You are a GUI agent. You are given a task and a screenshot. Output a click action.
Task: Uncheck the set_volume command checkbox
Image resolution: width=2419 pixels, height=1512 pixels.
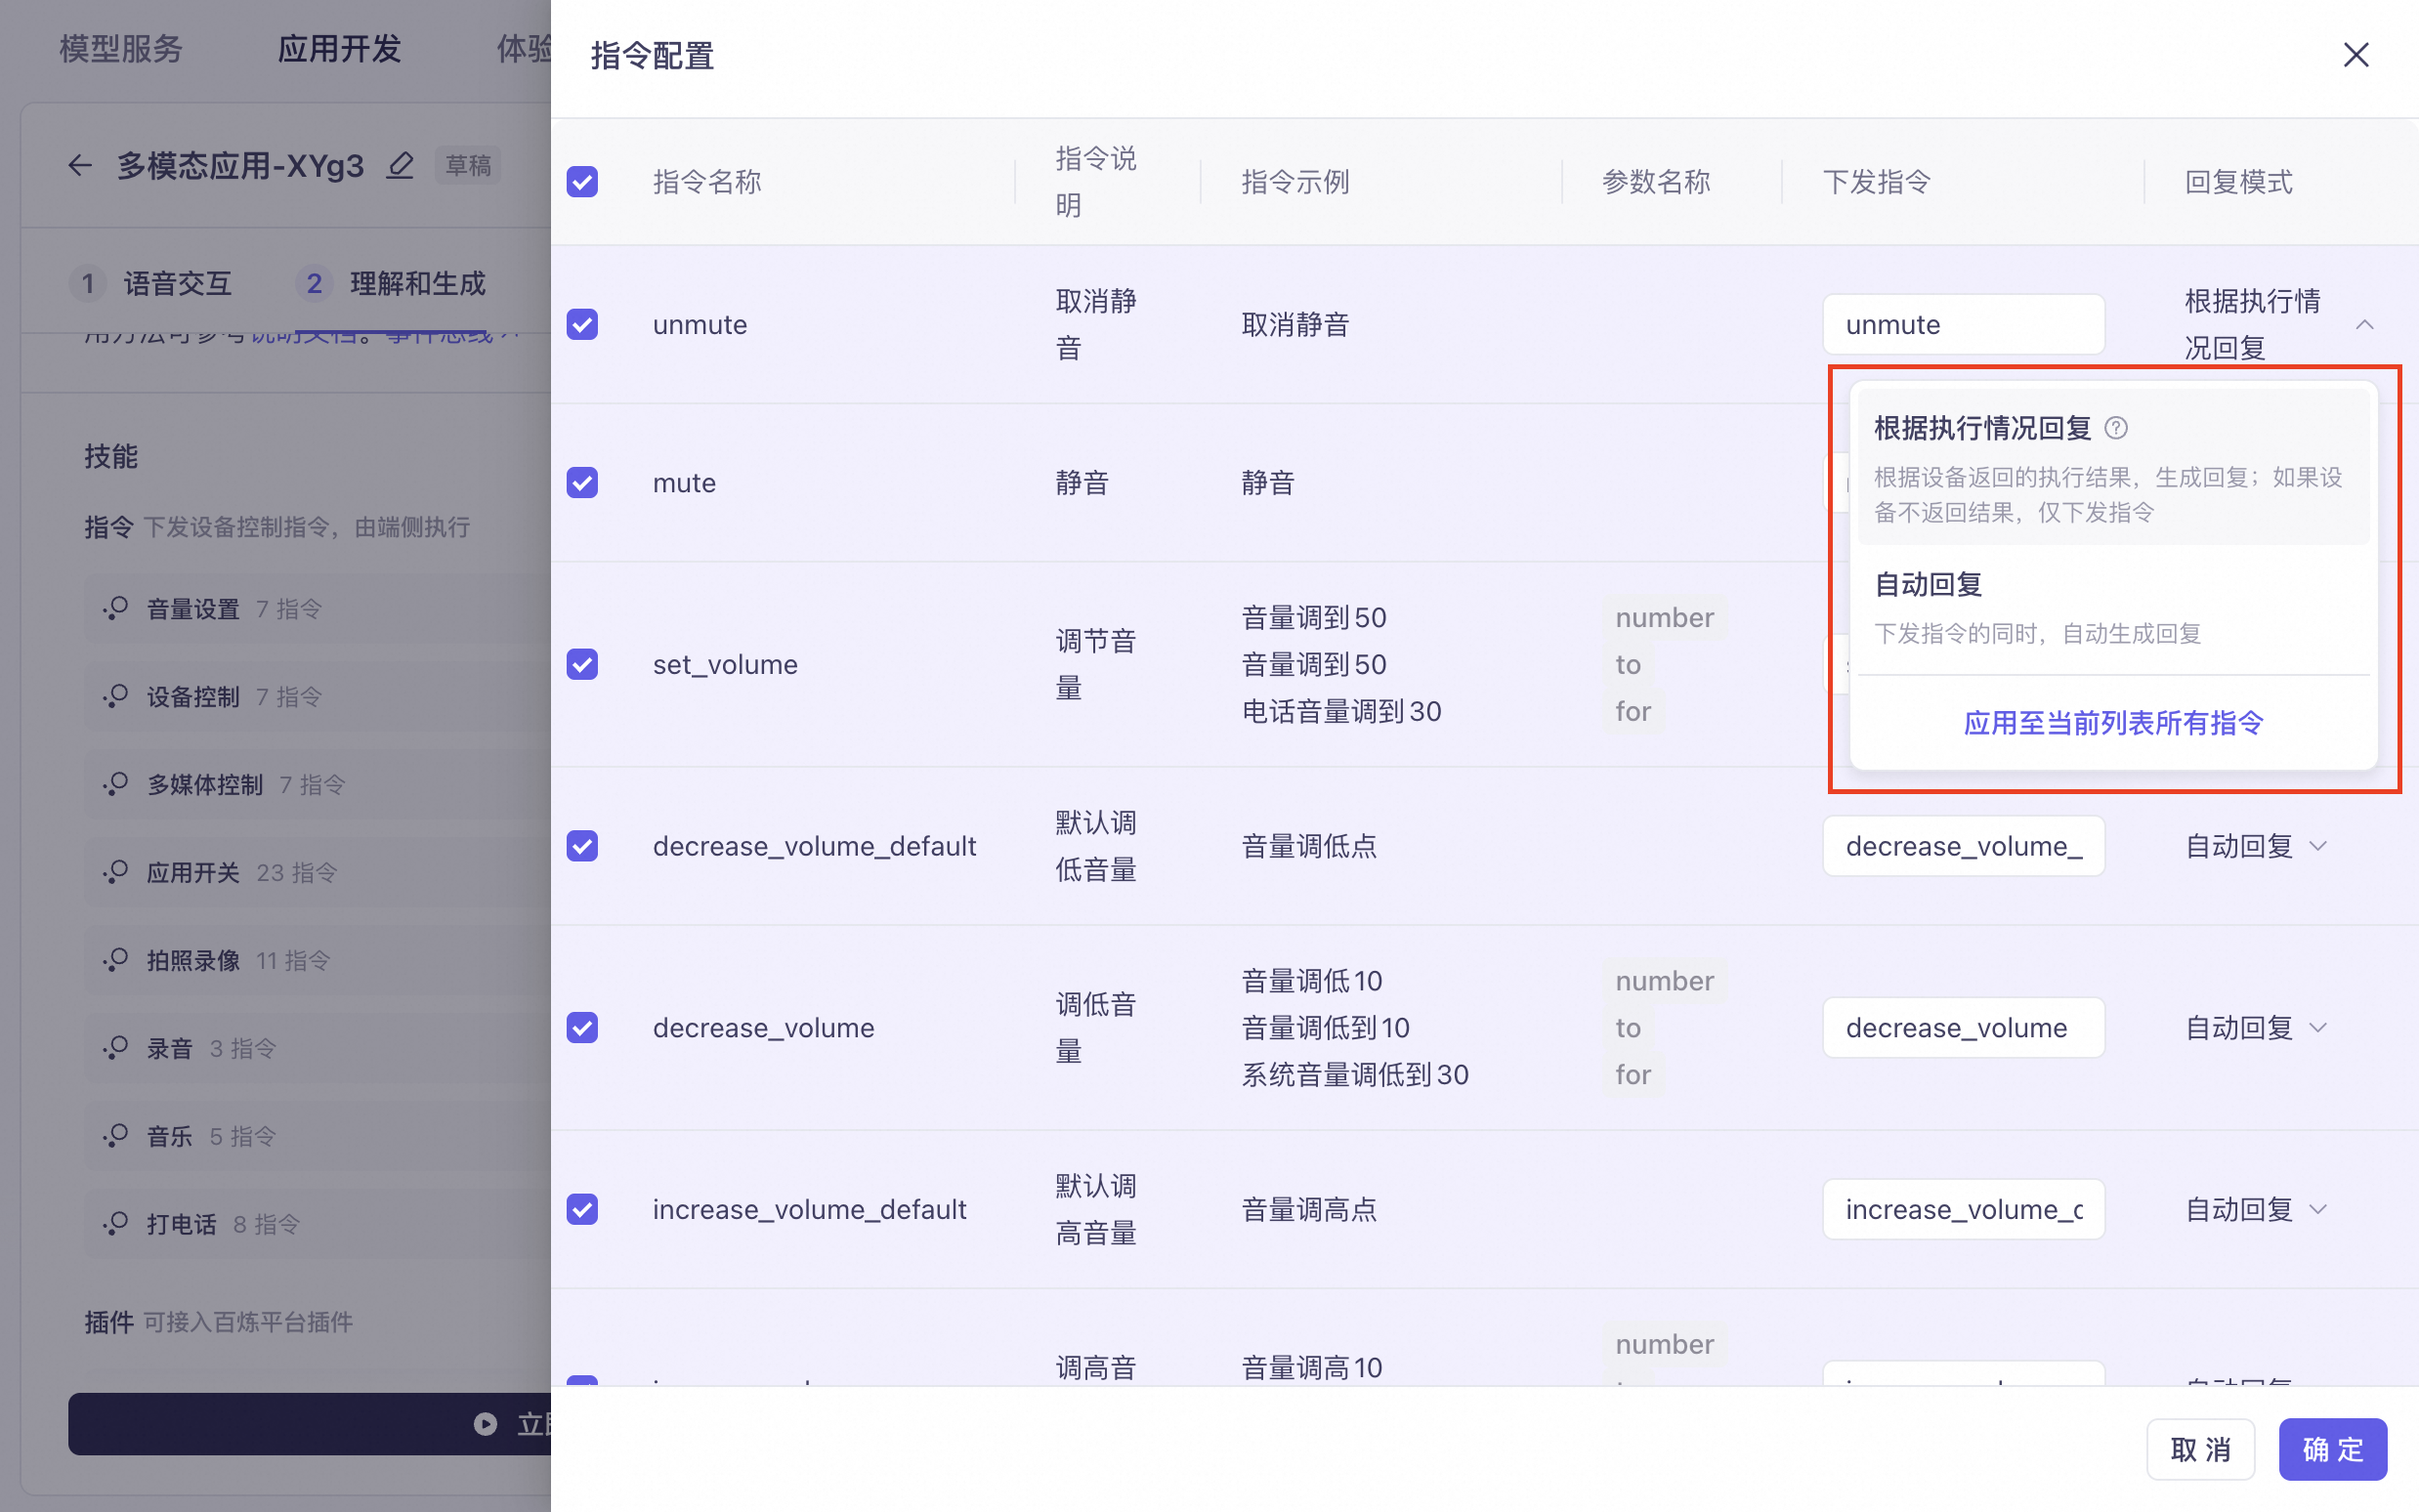[582, 664]
